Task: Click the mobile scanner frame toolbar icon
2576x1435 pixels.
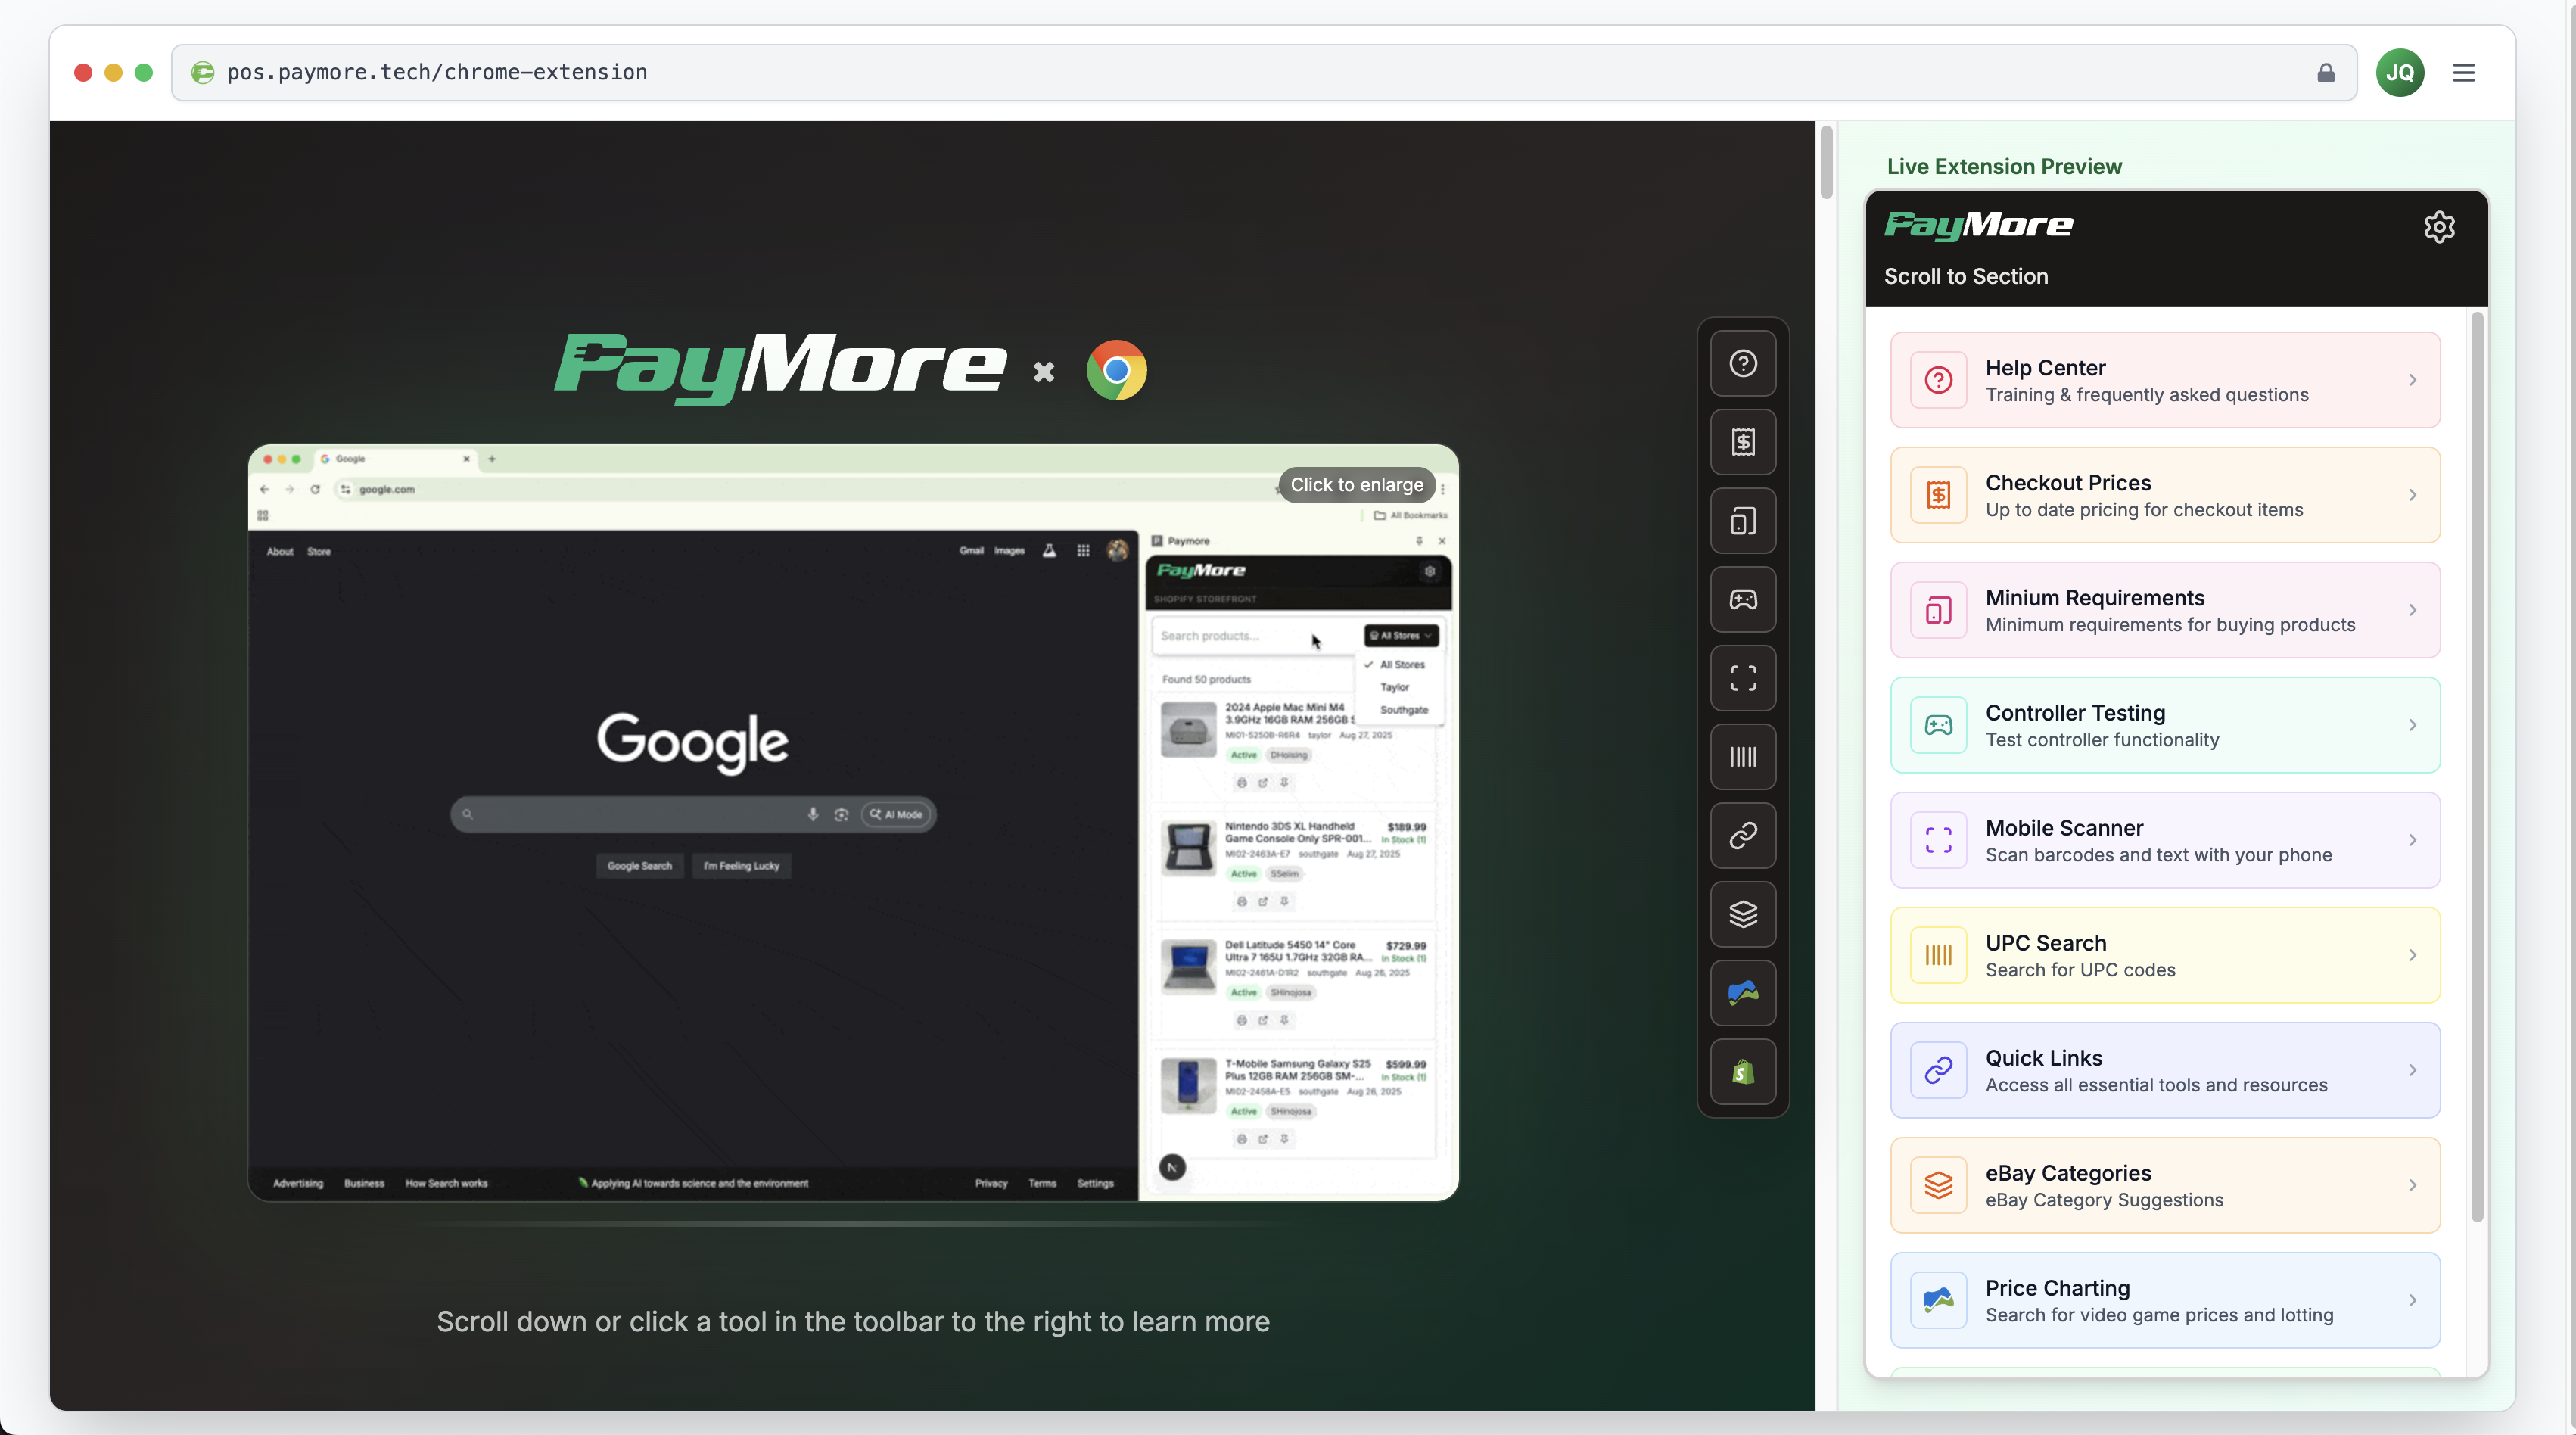Action: tap(1743, 678)
